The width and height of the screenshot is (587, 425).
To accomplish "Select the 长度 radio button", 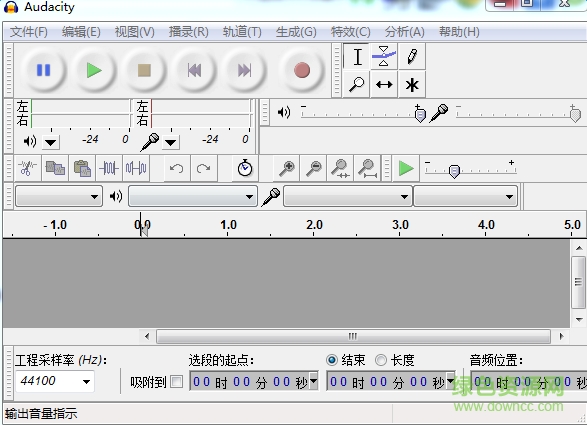I will coord(381,360).
